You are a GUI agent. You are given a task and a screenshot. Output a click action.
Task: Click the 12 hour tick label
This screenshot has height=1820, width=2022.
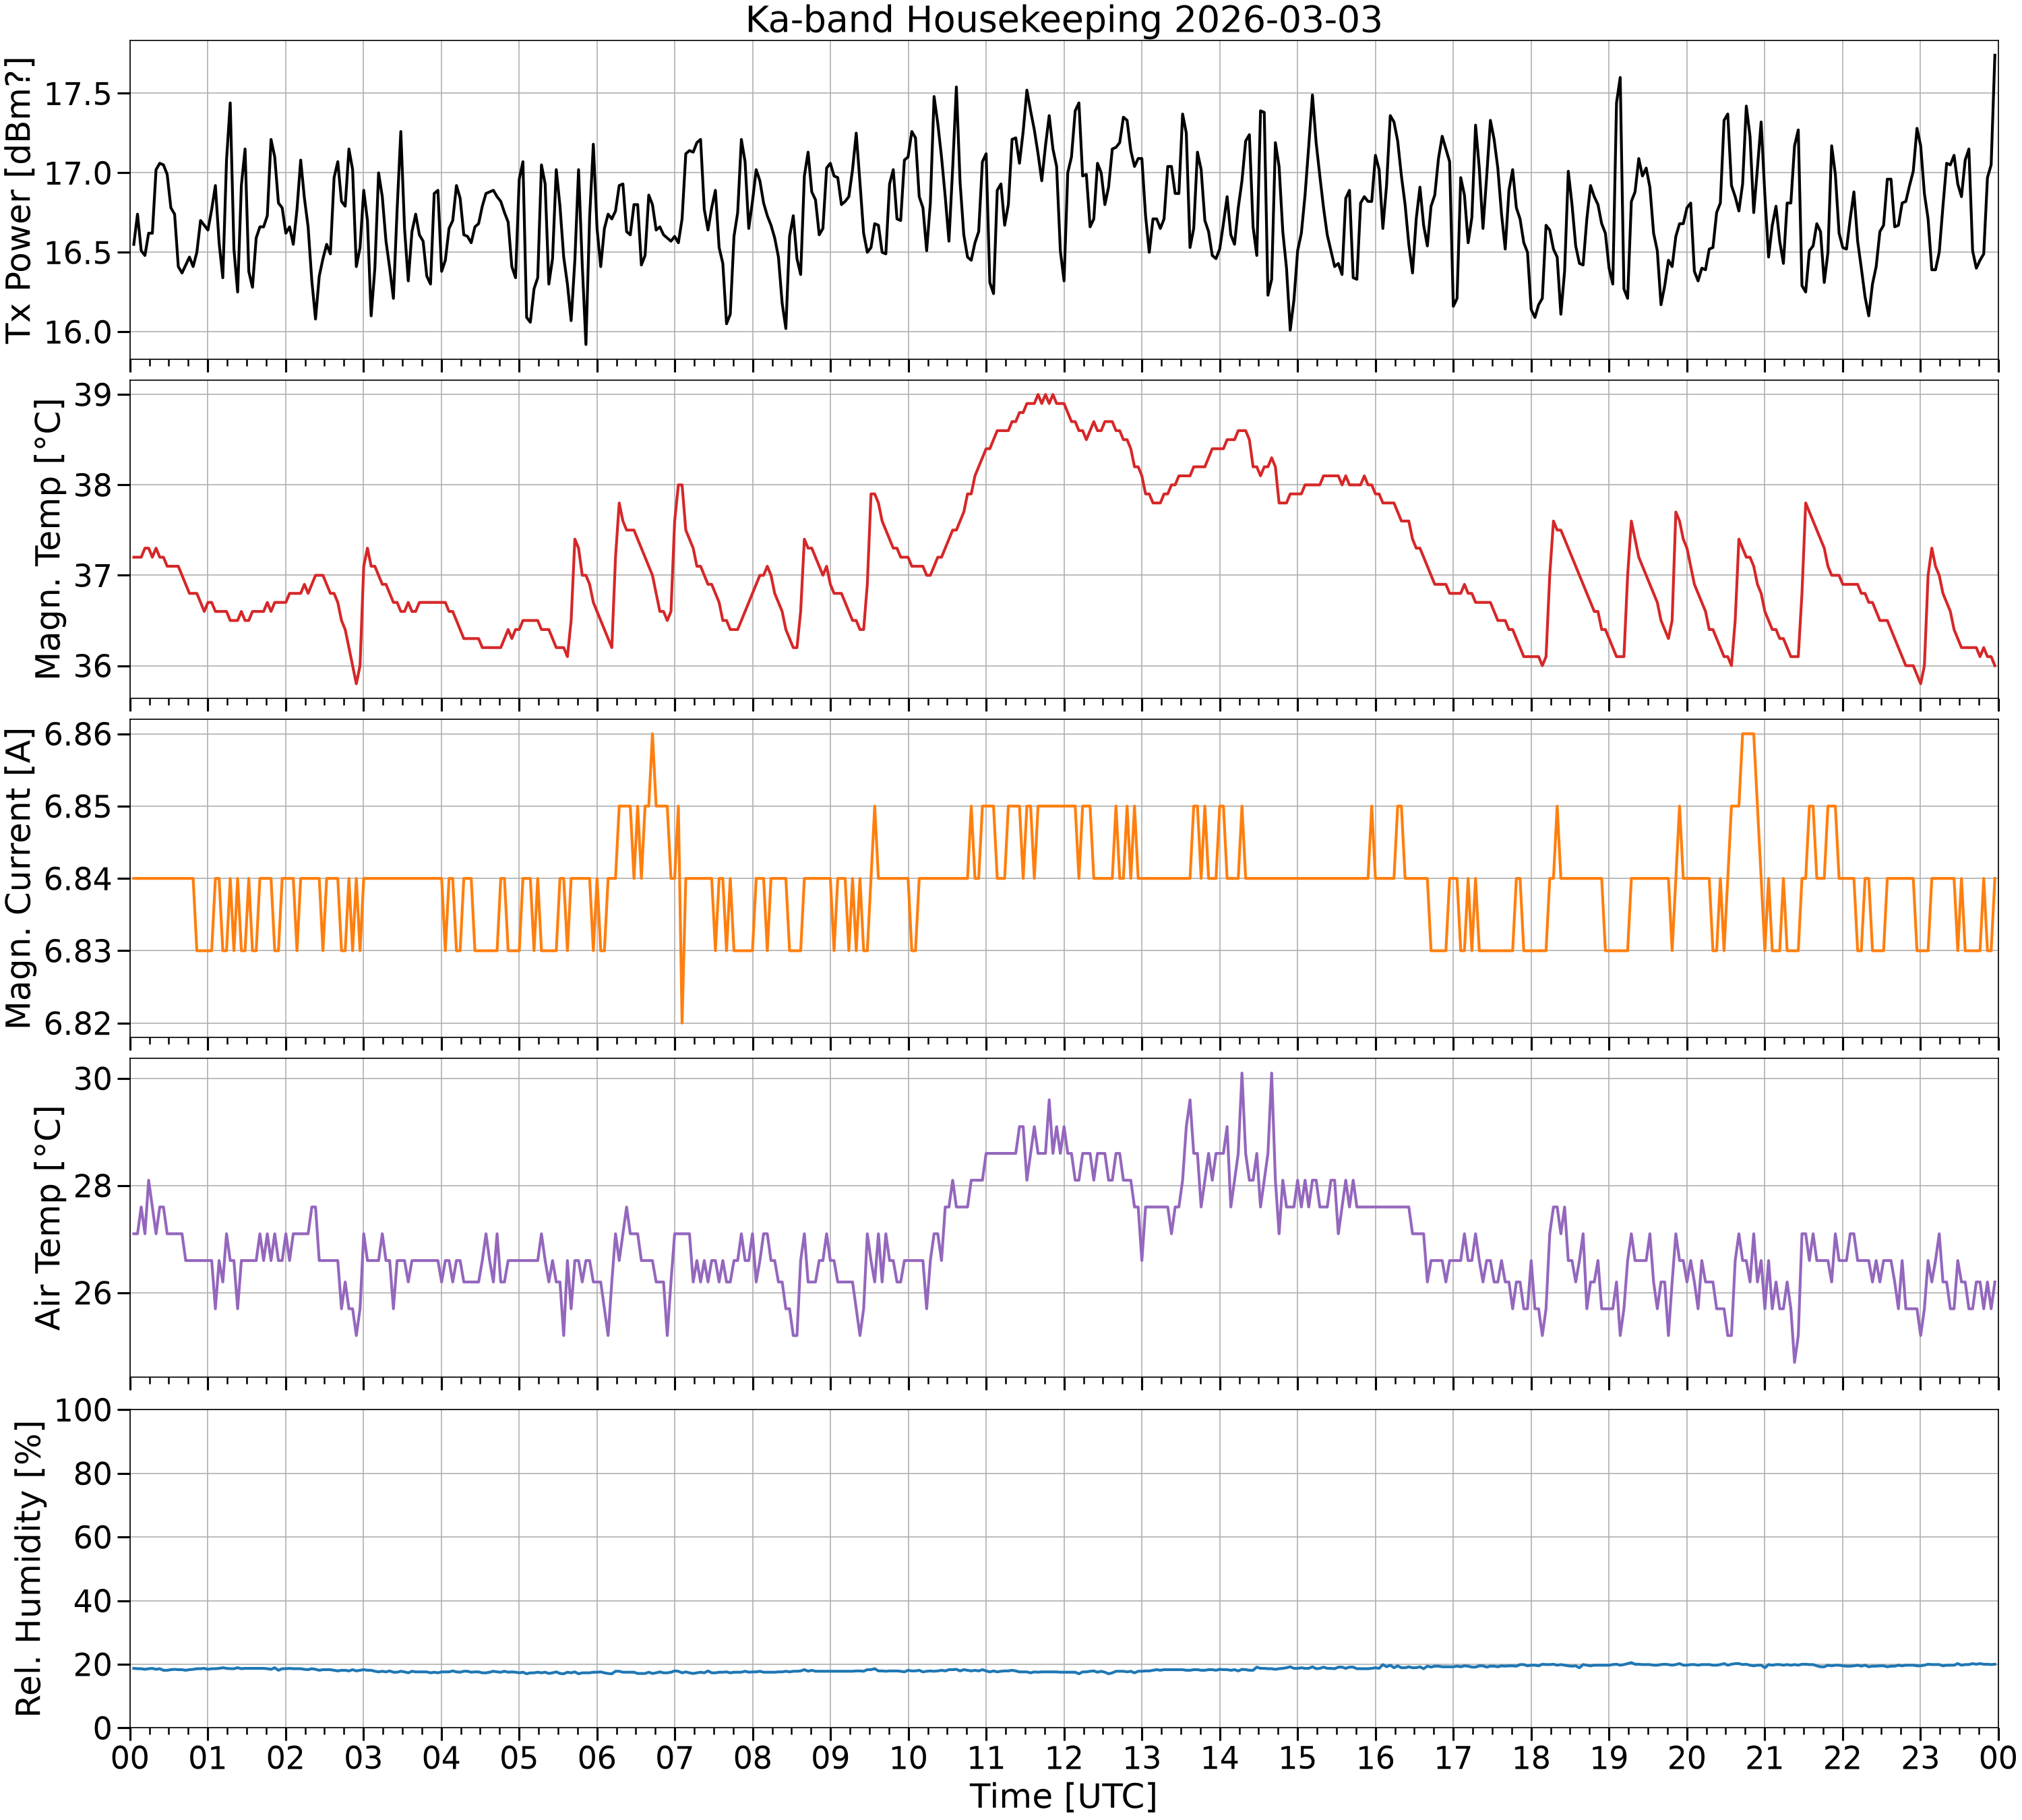coord(1064,1756)
